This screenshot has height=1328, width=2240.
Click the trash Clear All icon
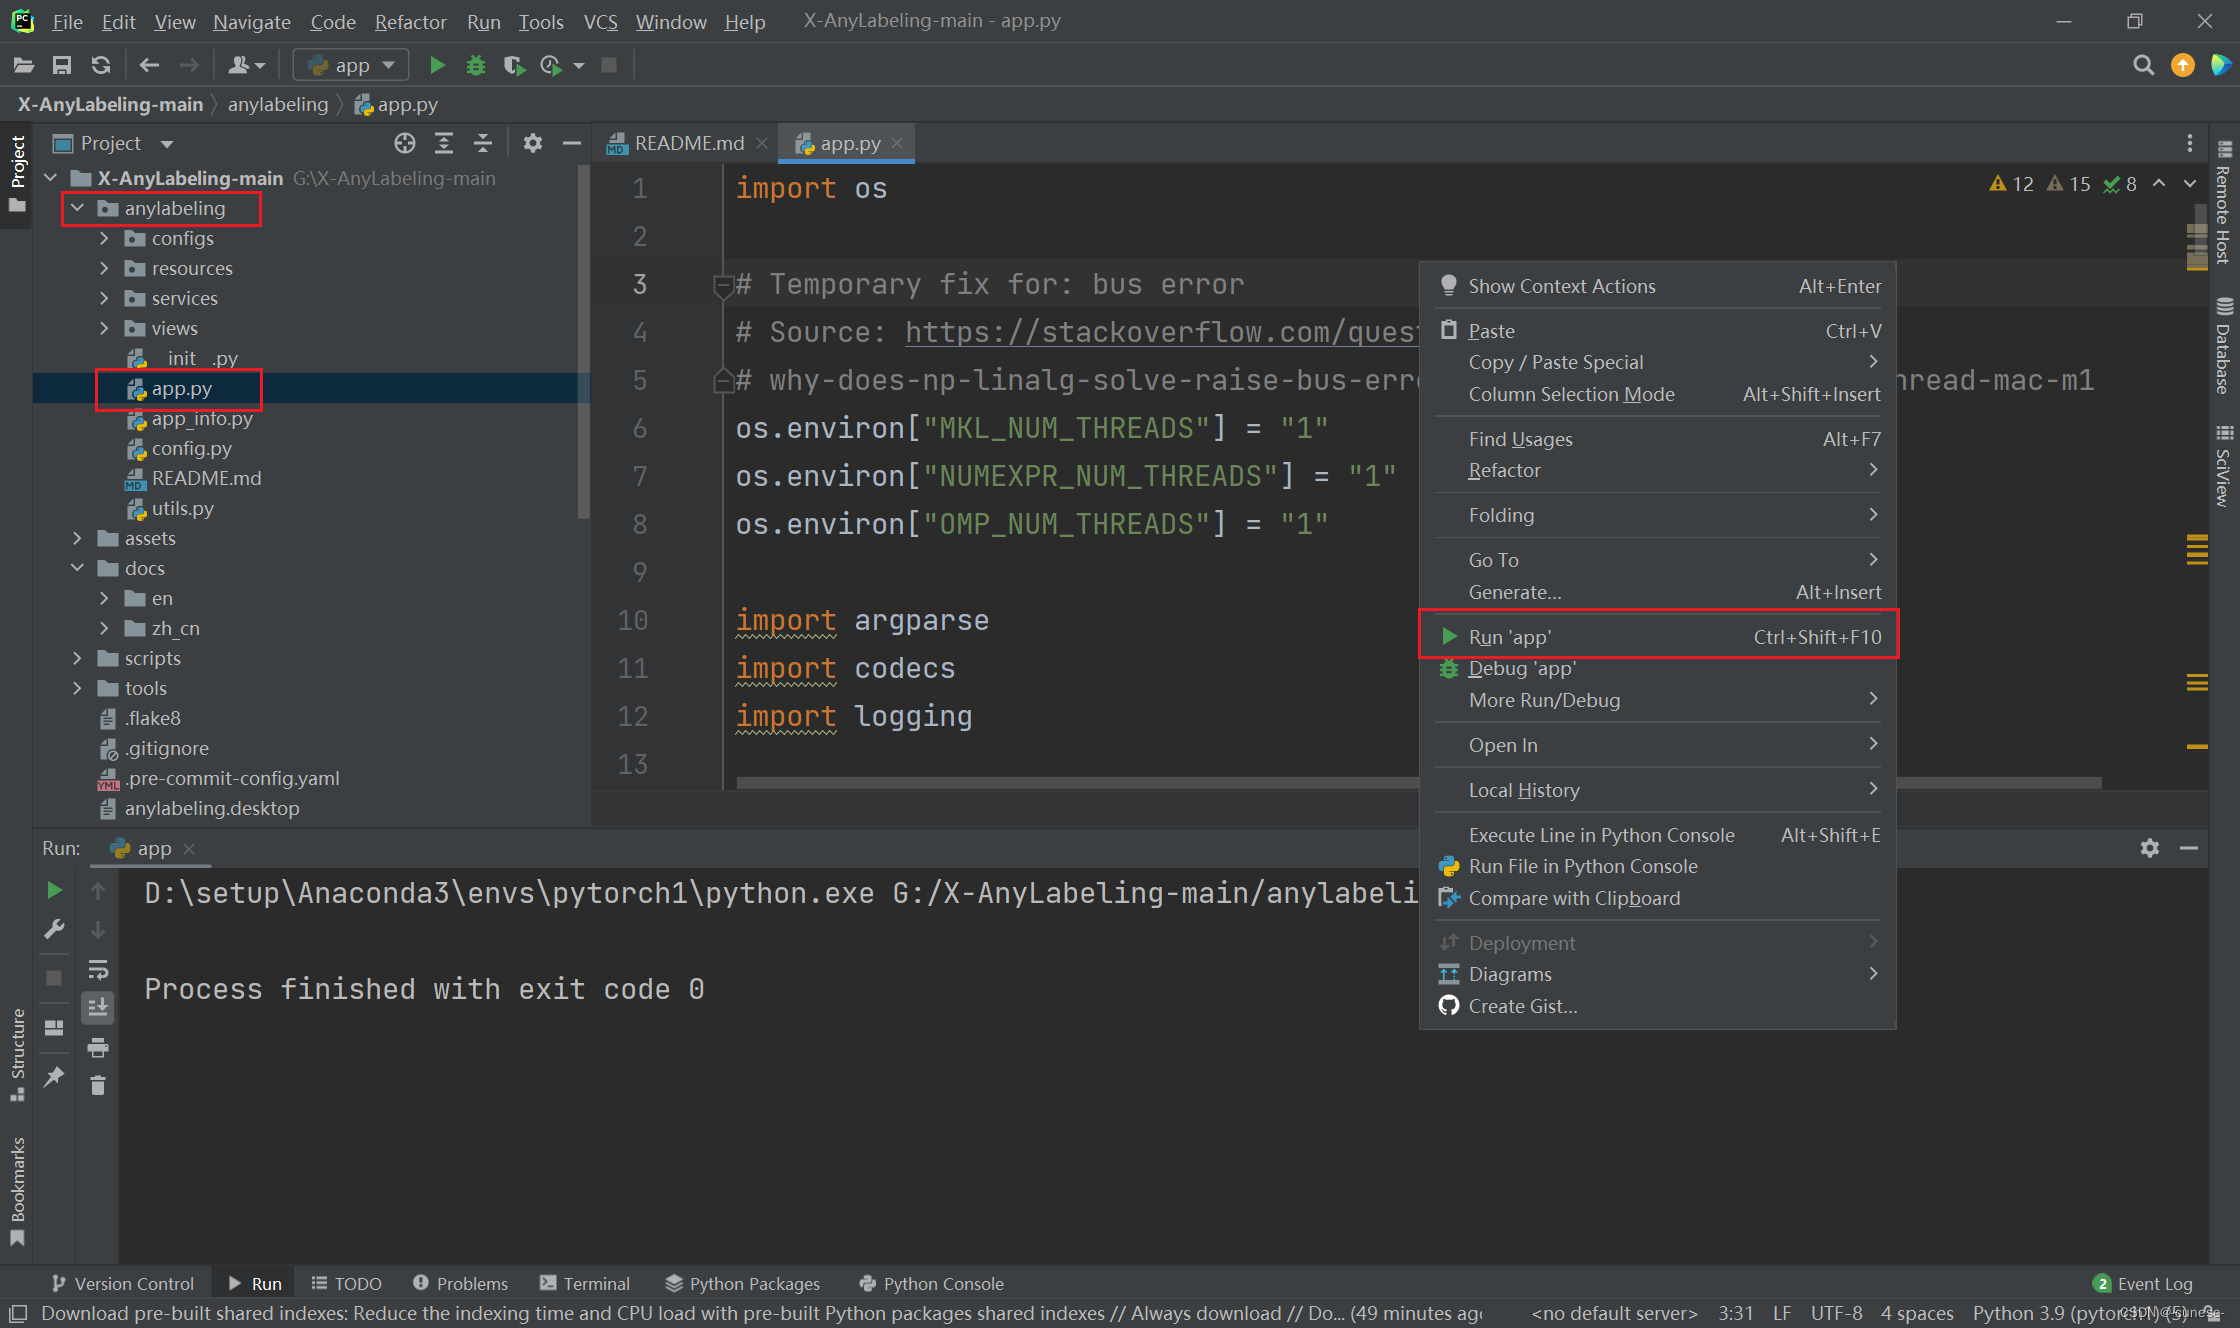click(98, 1085)
